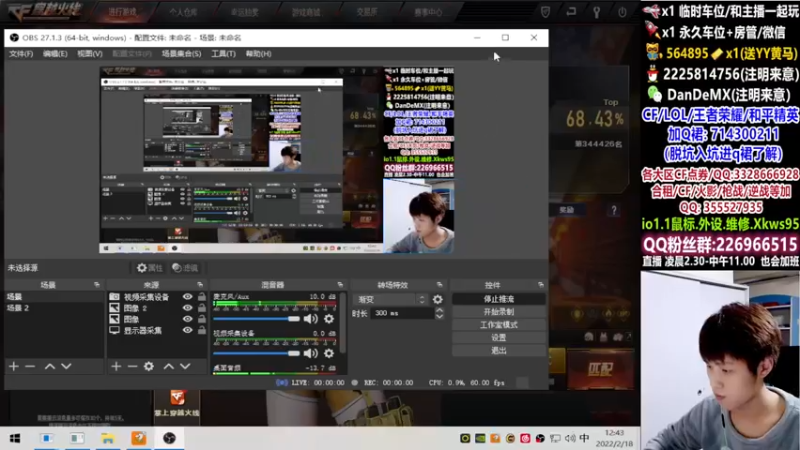Open the 渐变 transition dropdown

coord(391,299)
